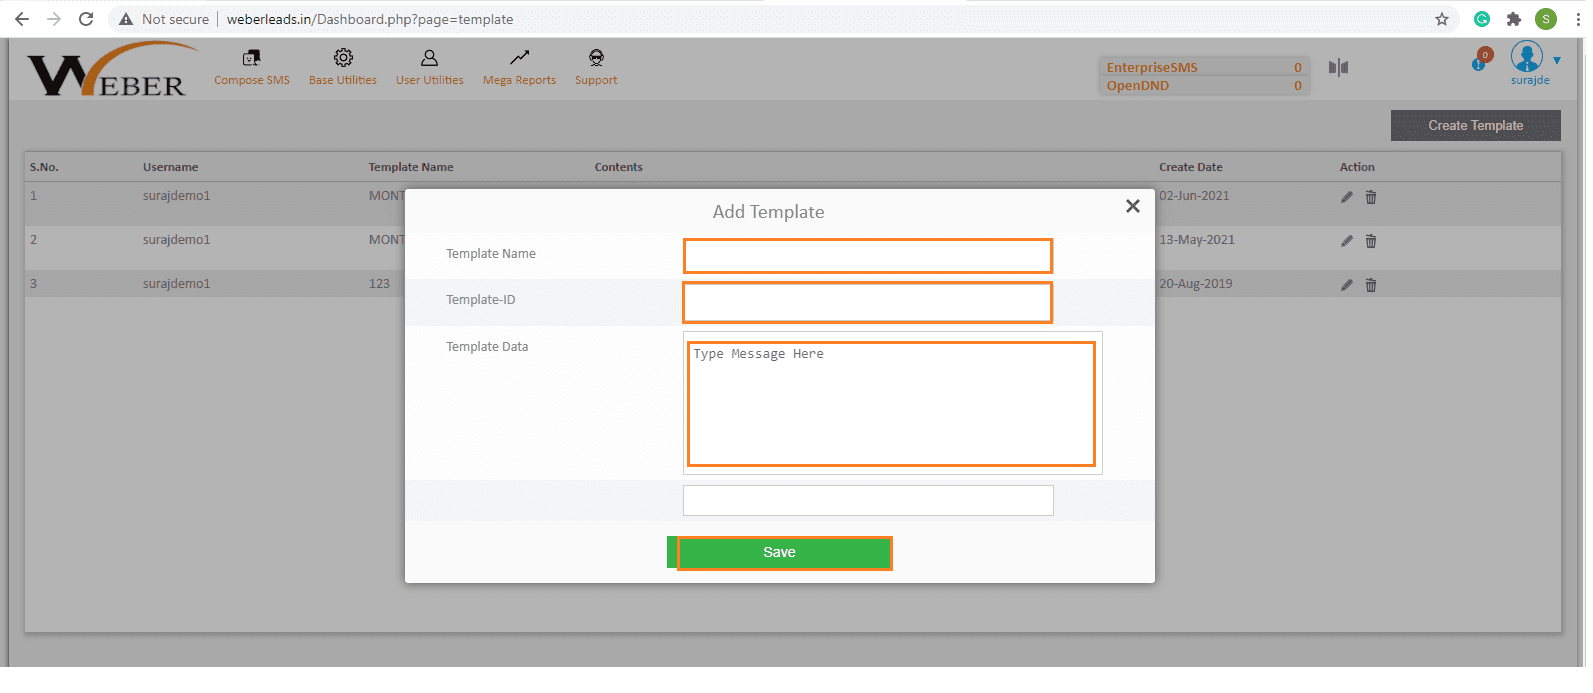Click the Type Message Here textarea
This screenshot has height=693, width=1593.
tap(891, 404)
